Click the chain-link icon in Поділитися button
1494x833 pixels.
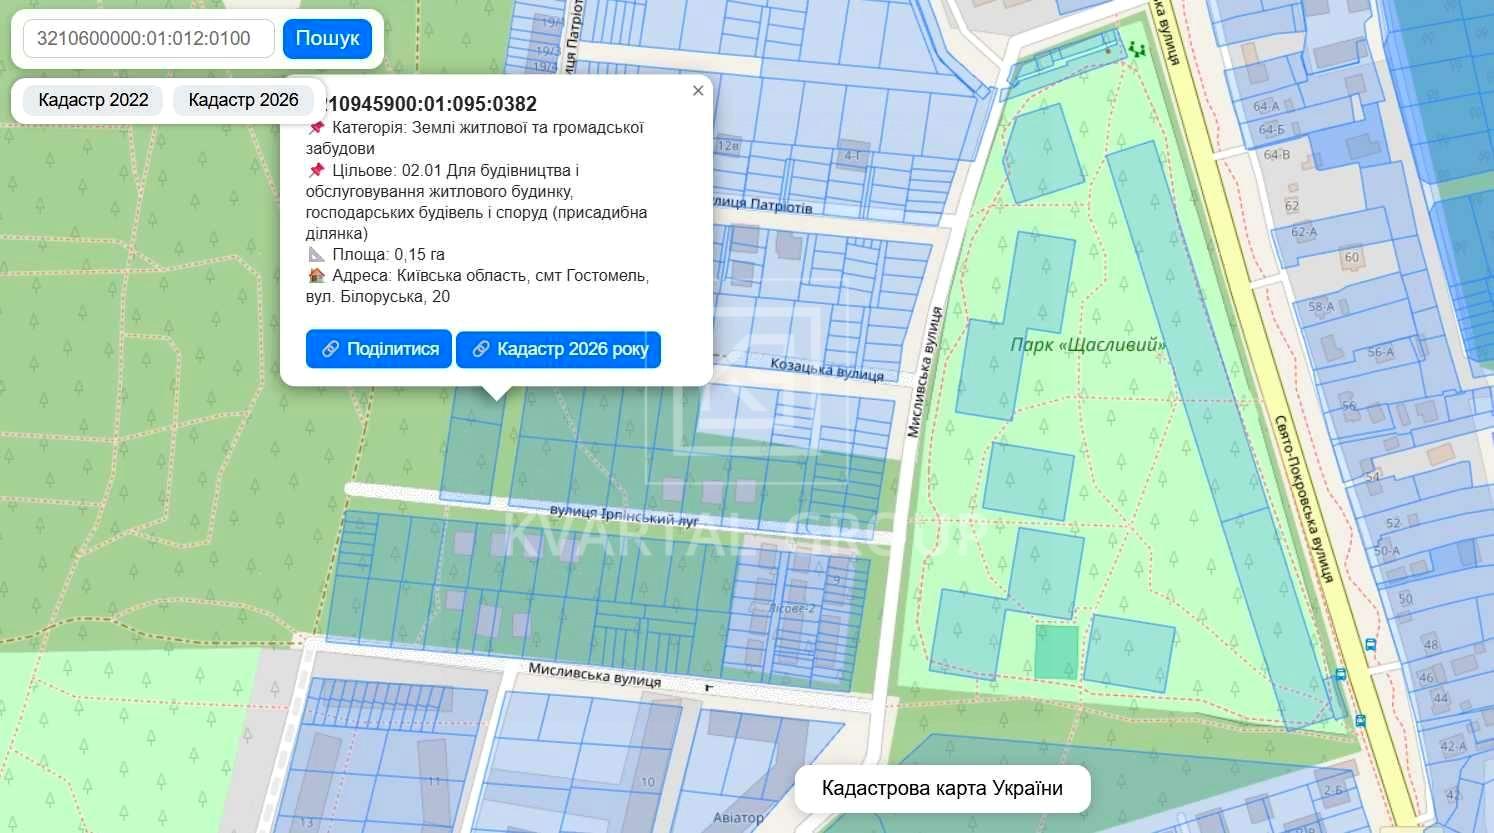point(330,349)
